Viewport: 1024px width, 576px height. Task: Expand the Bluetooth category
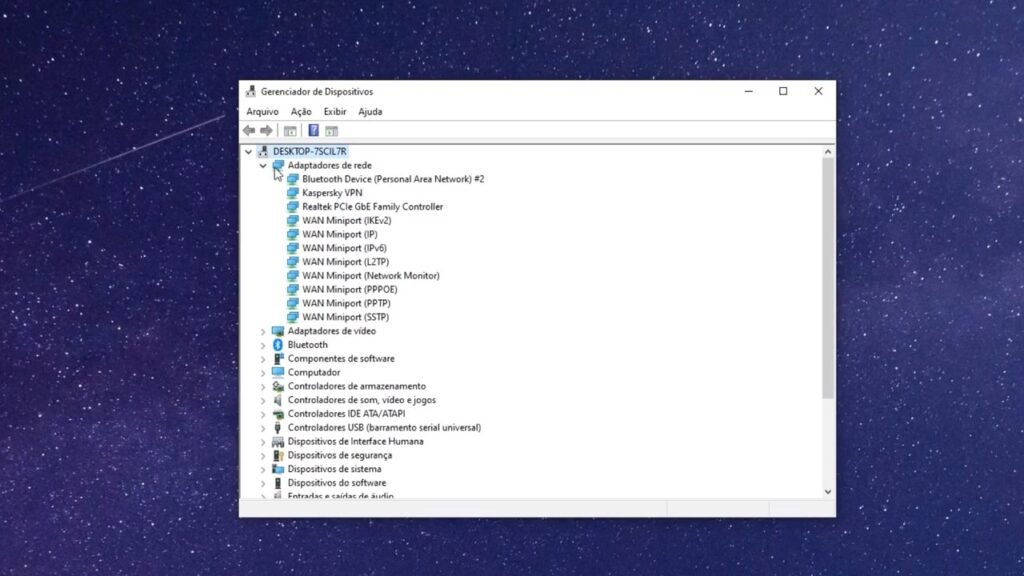pyautogui.click(x=263, y=345)
